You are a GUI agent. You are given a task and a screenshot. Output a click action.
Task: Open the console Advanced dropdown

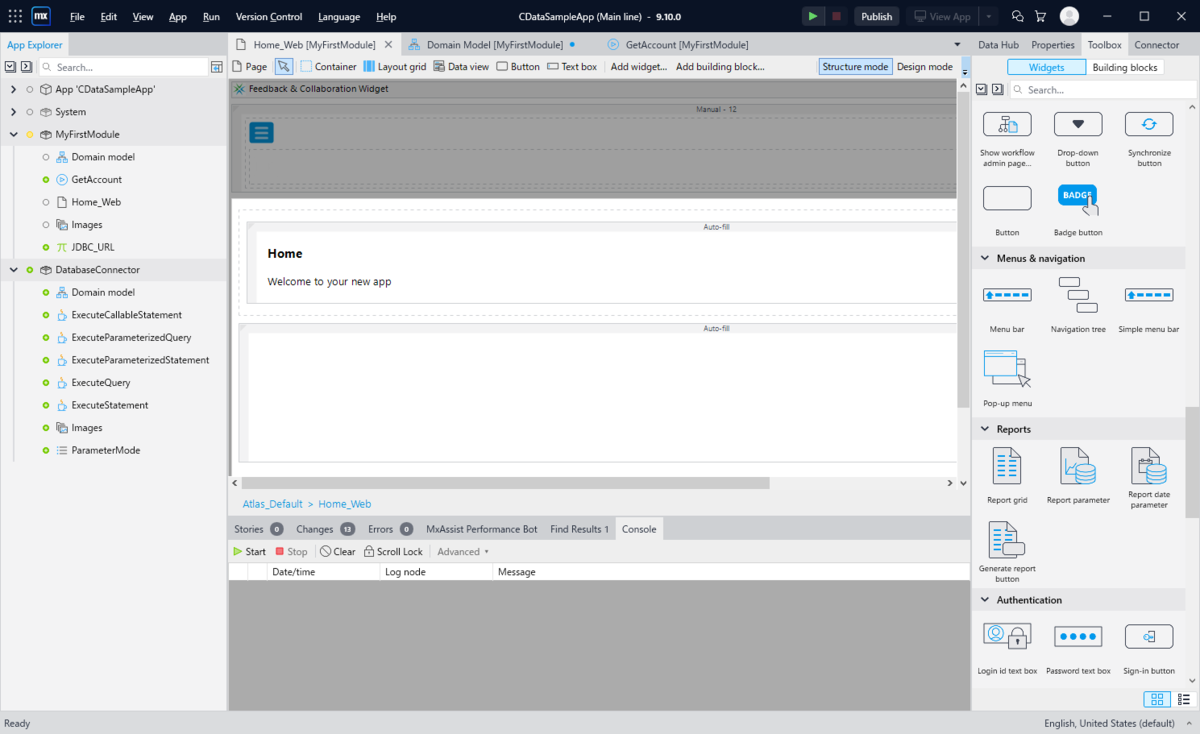pos(462,551)
